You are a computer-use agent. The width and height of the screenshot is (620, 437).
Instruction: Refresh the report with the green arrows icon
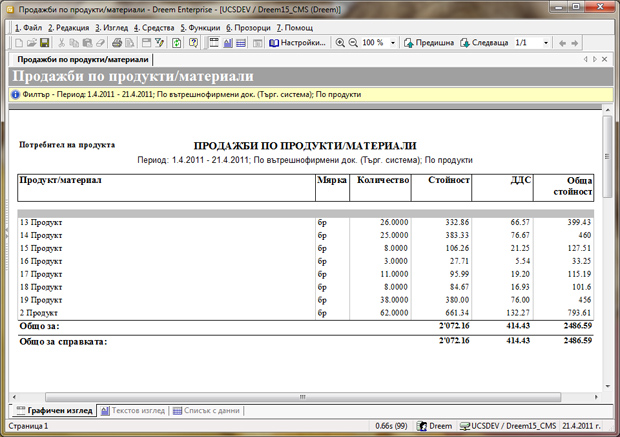(x=177, y=43)
